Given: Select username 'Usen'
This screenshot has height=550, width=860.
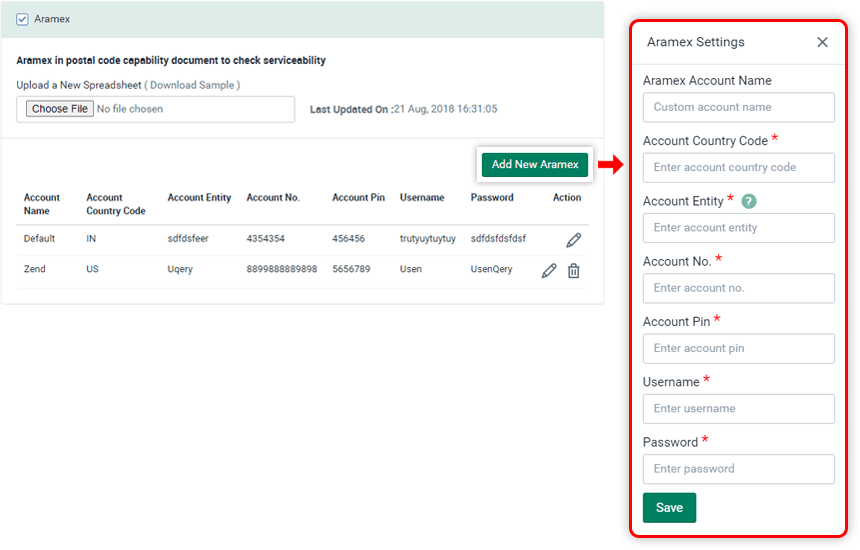Looking at the screenshot, I should point(411,269).
